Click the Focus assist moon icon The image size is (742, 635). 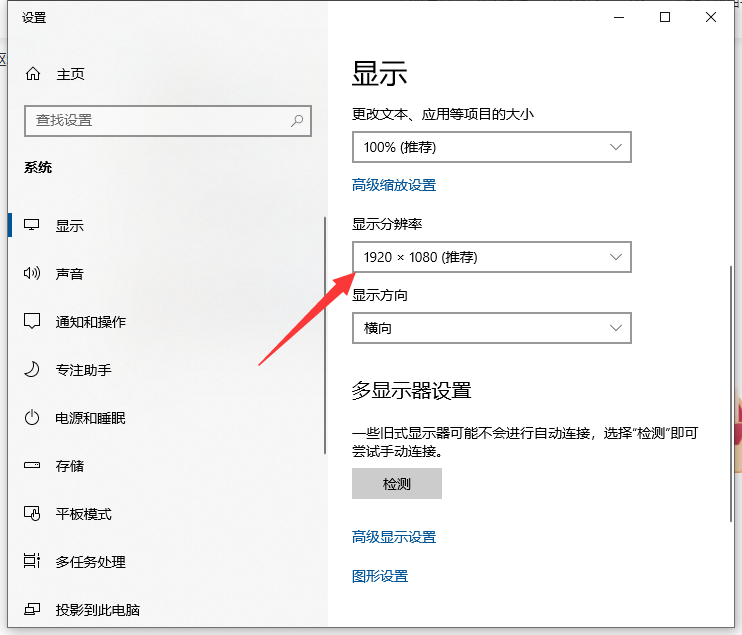click(x=33, y=370)
